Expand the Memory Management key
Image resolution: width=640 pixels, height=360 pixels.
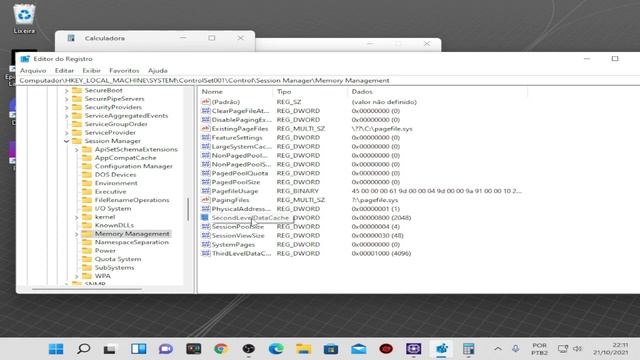pyautogui.click(x=77, y=234)
